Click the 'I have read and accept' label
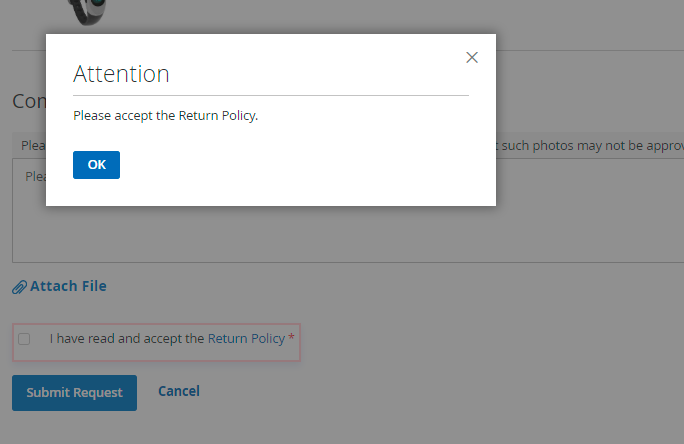 pos(127,339)
